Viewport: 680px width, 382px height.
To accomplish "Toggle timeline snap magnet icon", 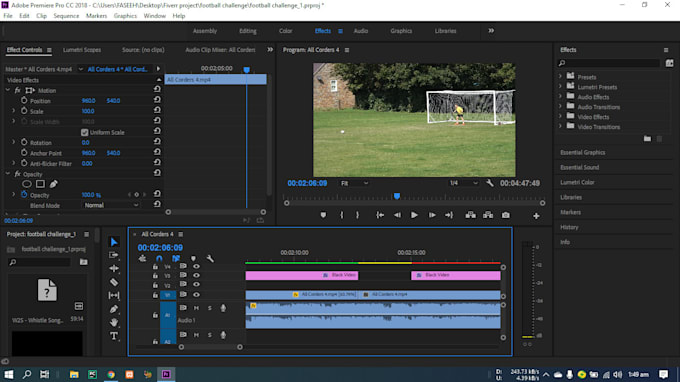I will [159, 258].
